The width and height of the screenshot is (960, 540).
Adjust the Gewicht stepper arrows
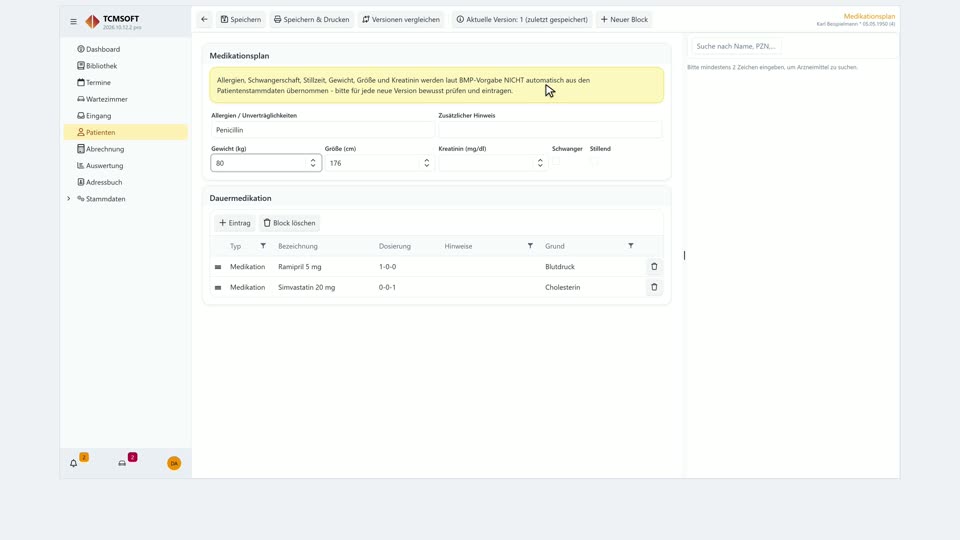pos(313,163)
